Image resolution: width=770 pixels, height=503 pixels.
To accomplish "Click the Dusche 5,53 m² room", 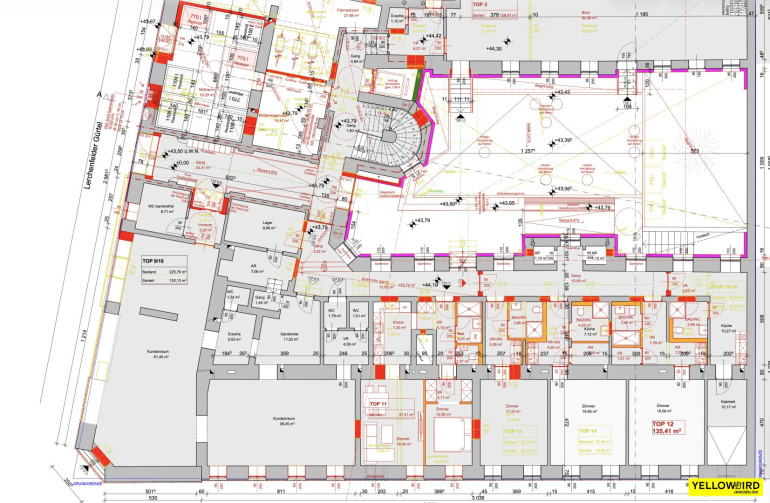I will pos(236,339).
